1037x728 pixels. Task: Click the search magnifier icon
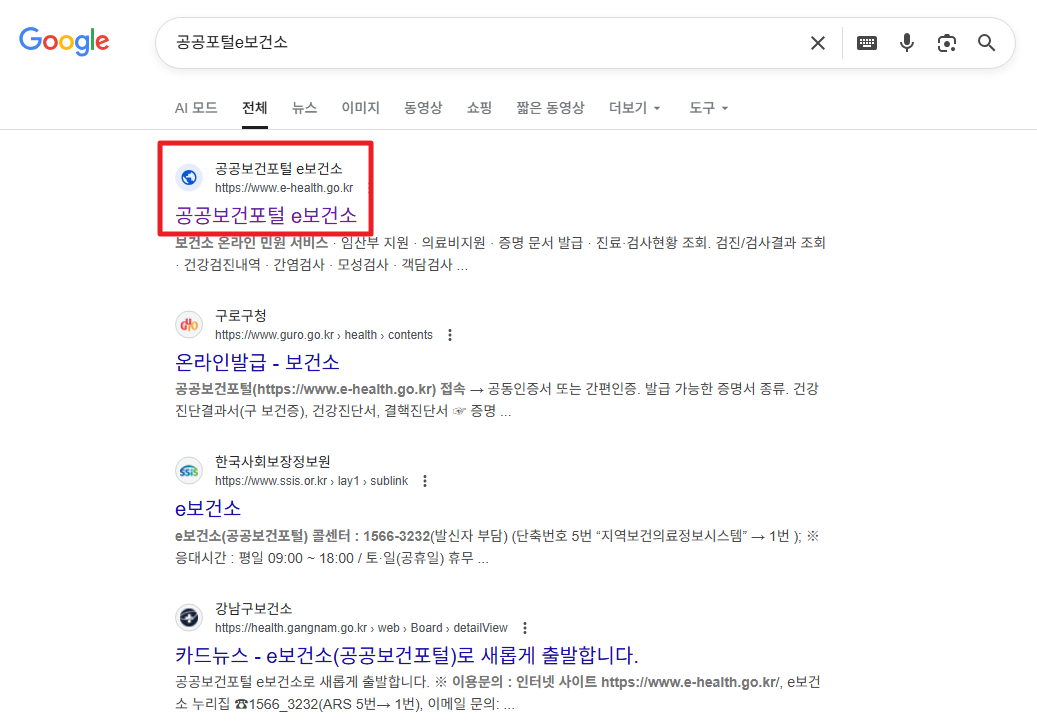click(x=986, y=43)
